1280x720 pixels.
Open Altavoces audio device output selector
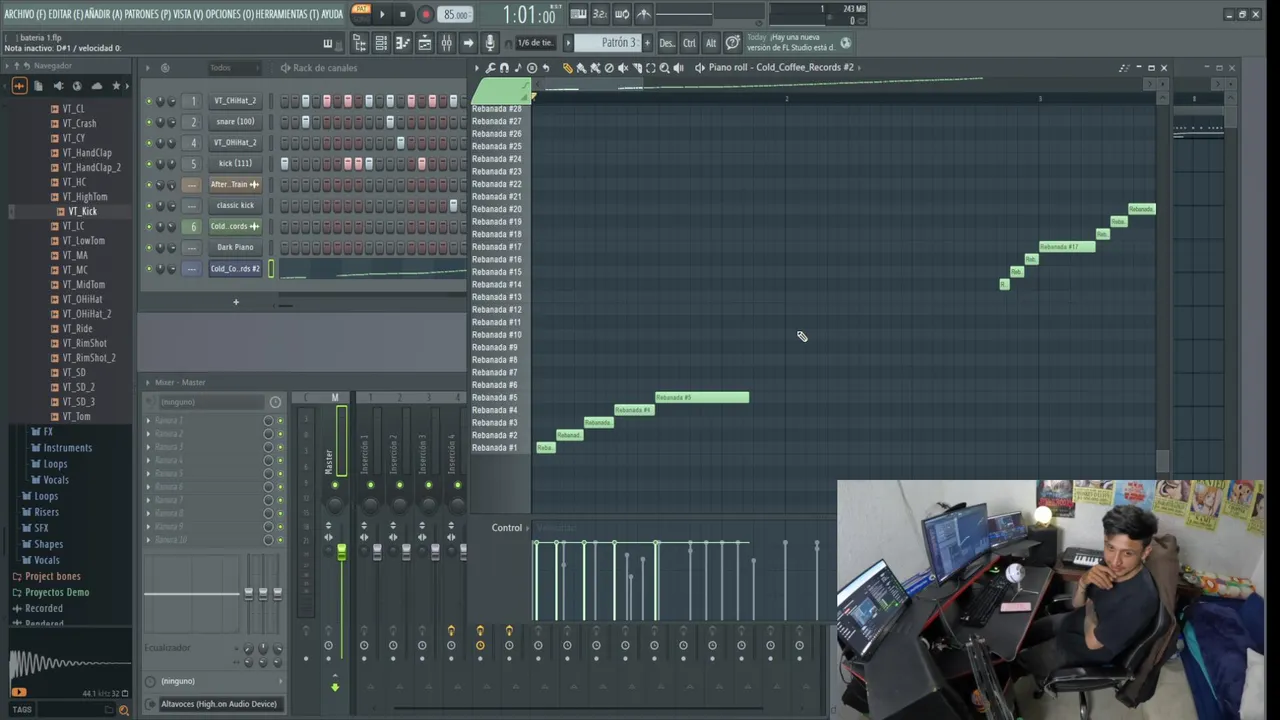coord(219,704)
